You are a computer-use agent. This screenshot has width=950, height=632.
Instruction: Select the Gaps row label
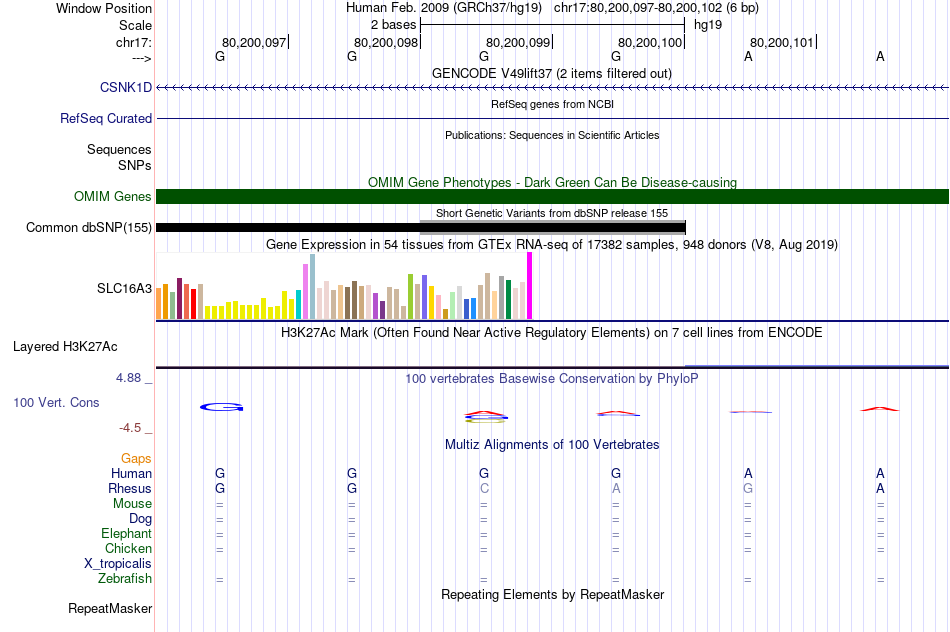click(136, 459)
